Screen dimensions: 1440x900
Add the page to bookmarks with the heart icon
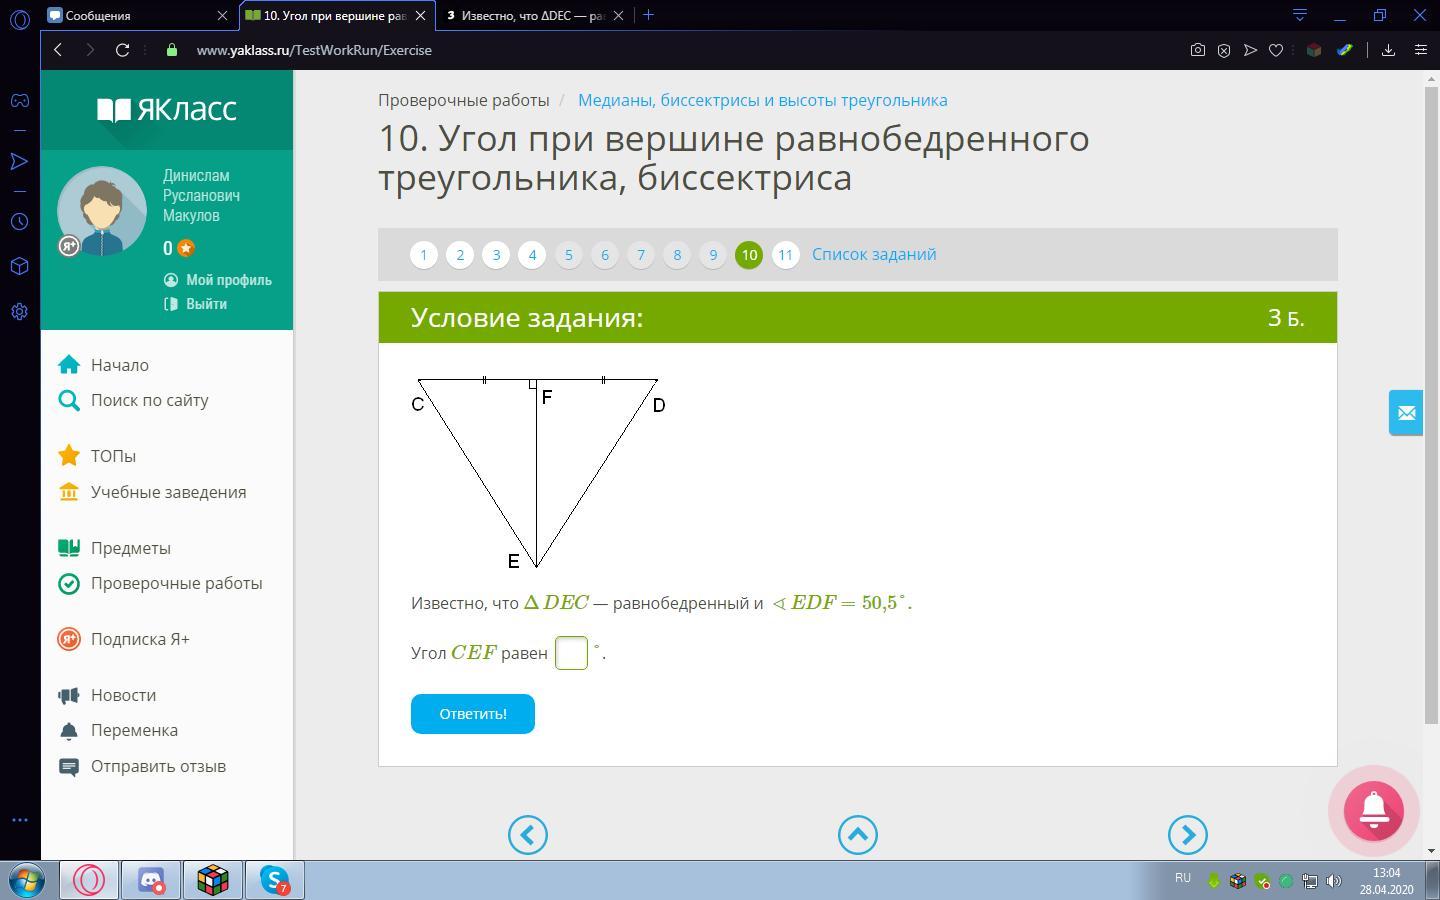1276,50
